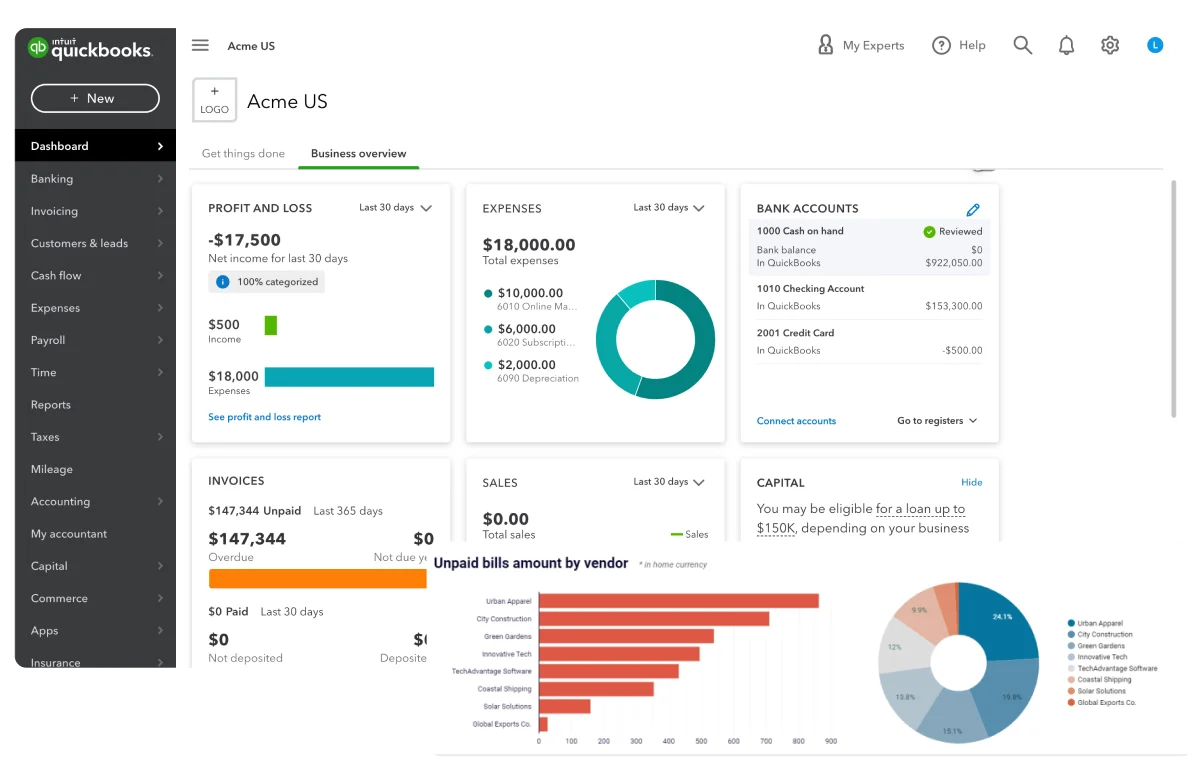
Task: Click the green Income bar
Action: 270,325
